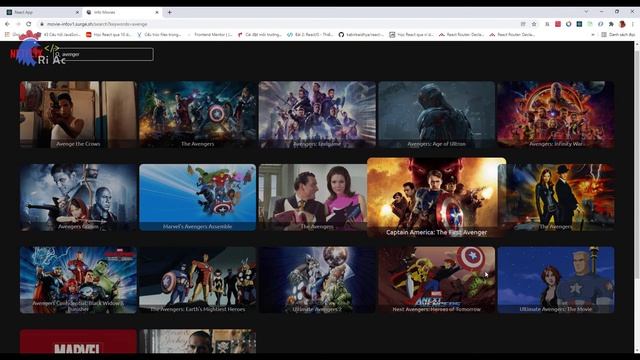Focus the movie search box containing avenger
The height and width of the screenshot is (360, 640).
pos(103,54)
